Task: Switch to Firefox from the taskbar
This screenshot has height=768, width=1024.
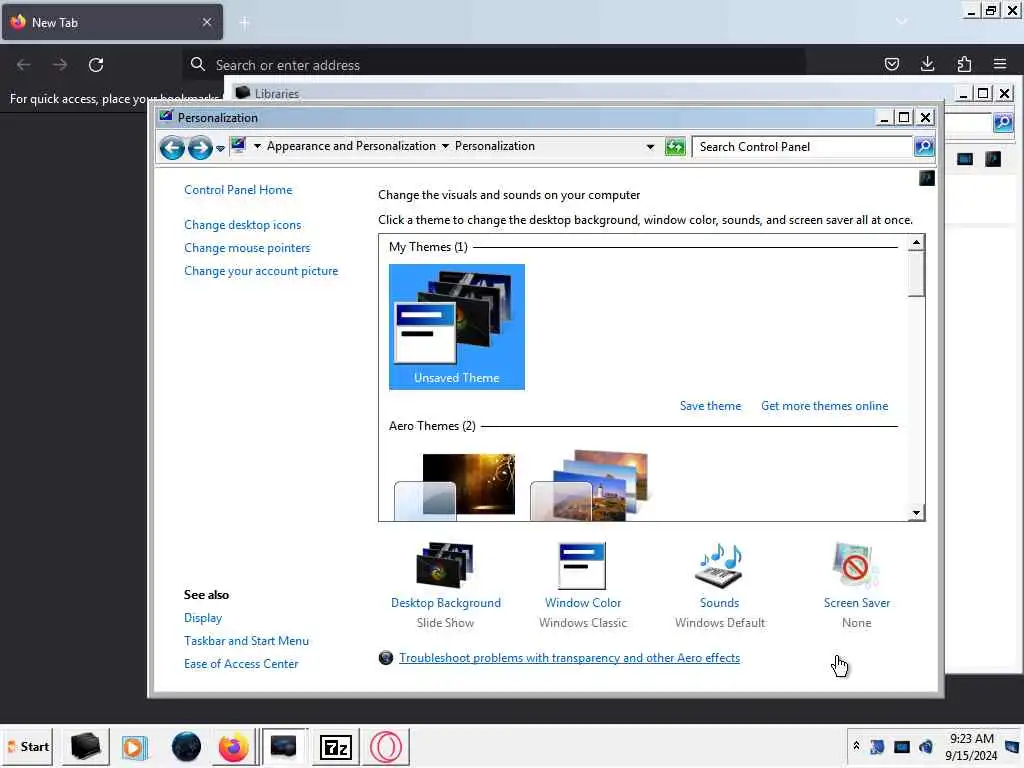Action: pos(233,747)
